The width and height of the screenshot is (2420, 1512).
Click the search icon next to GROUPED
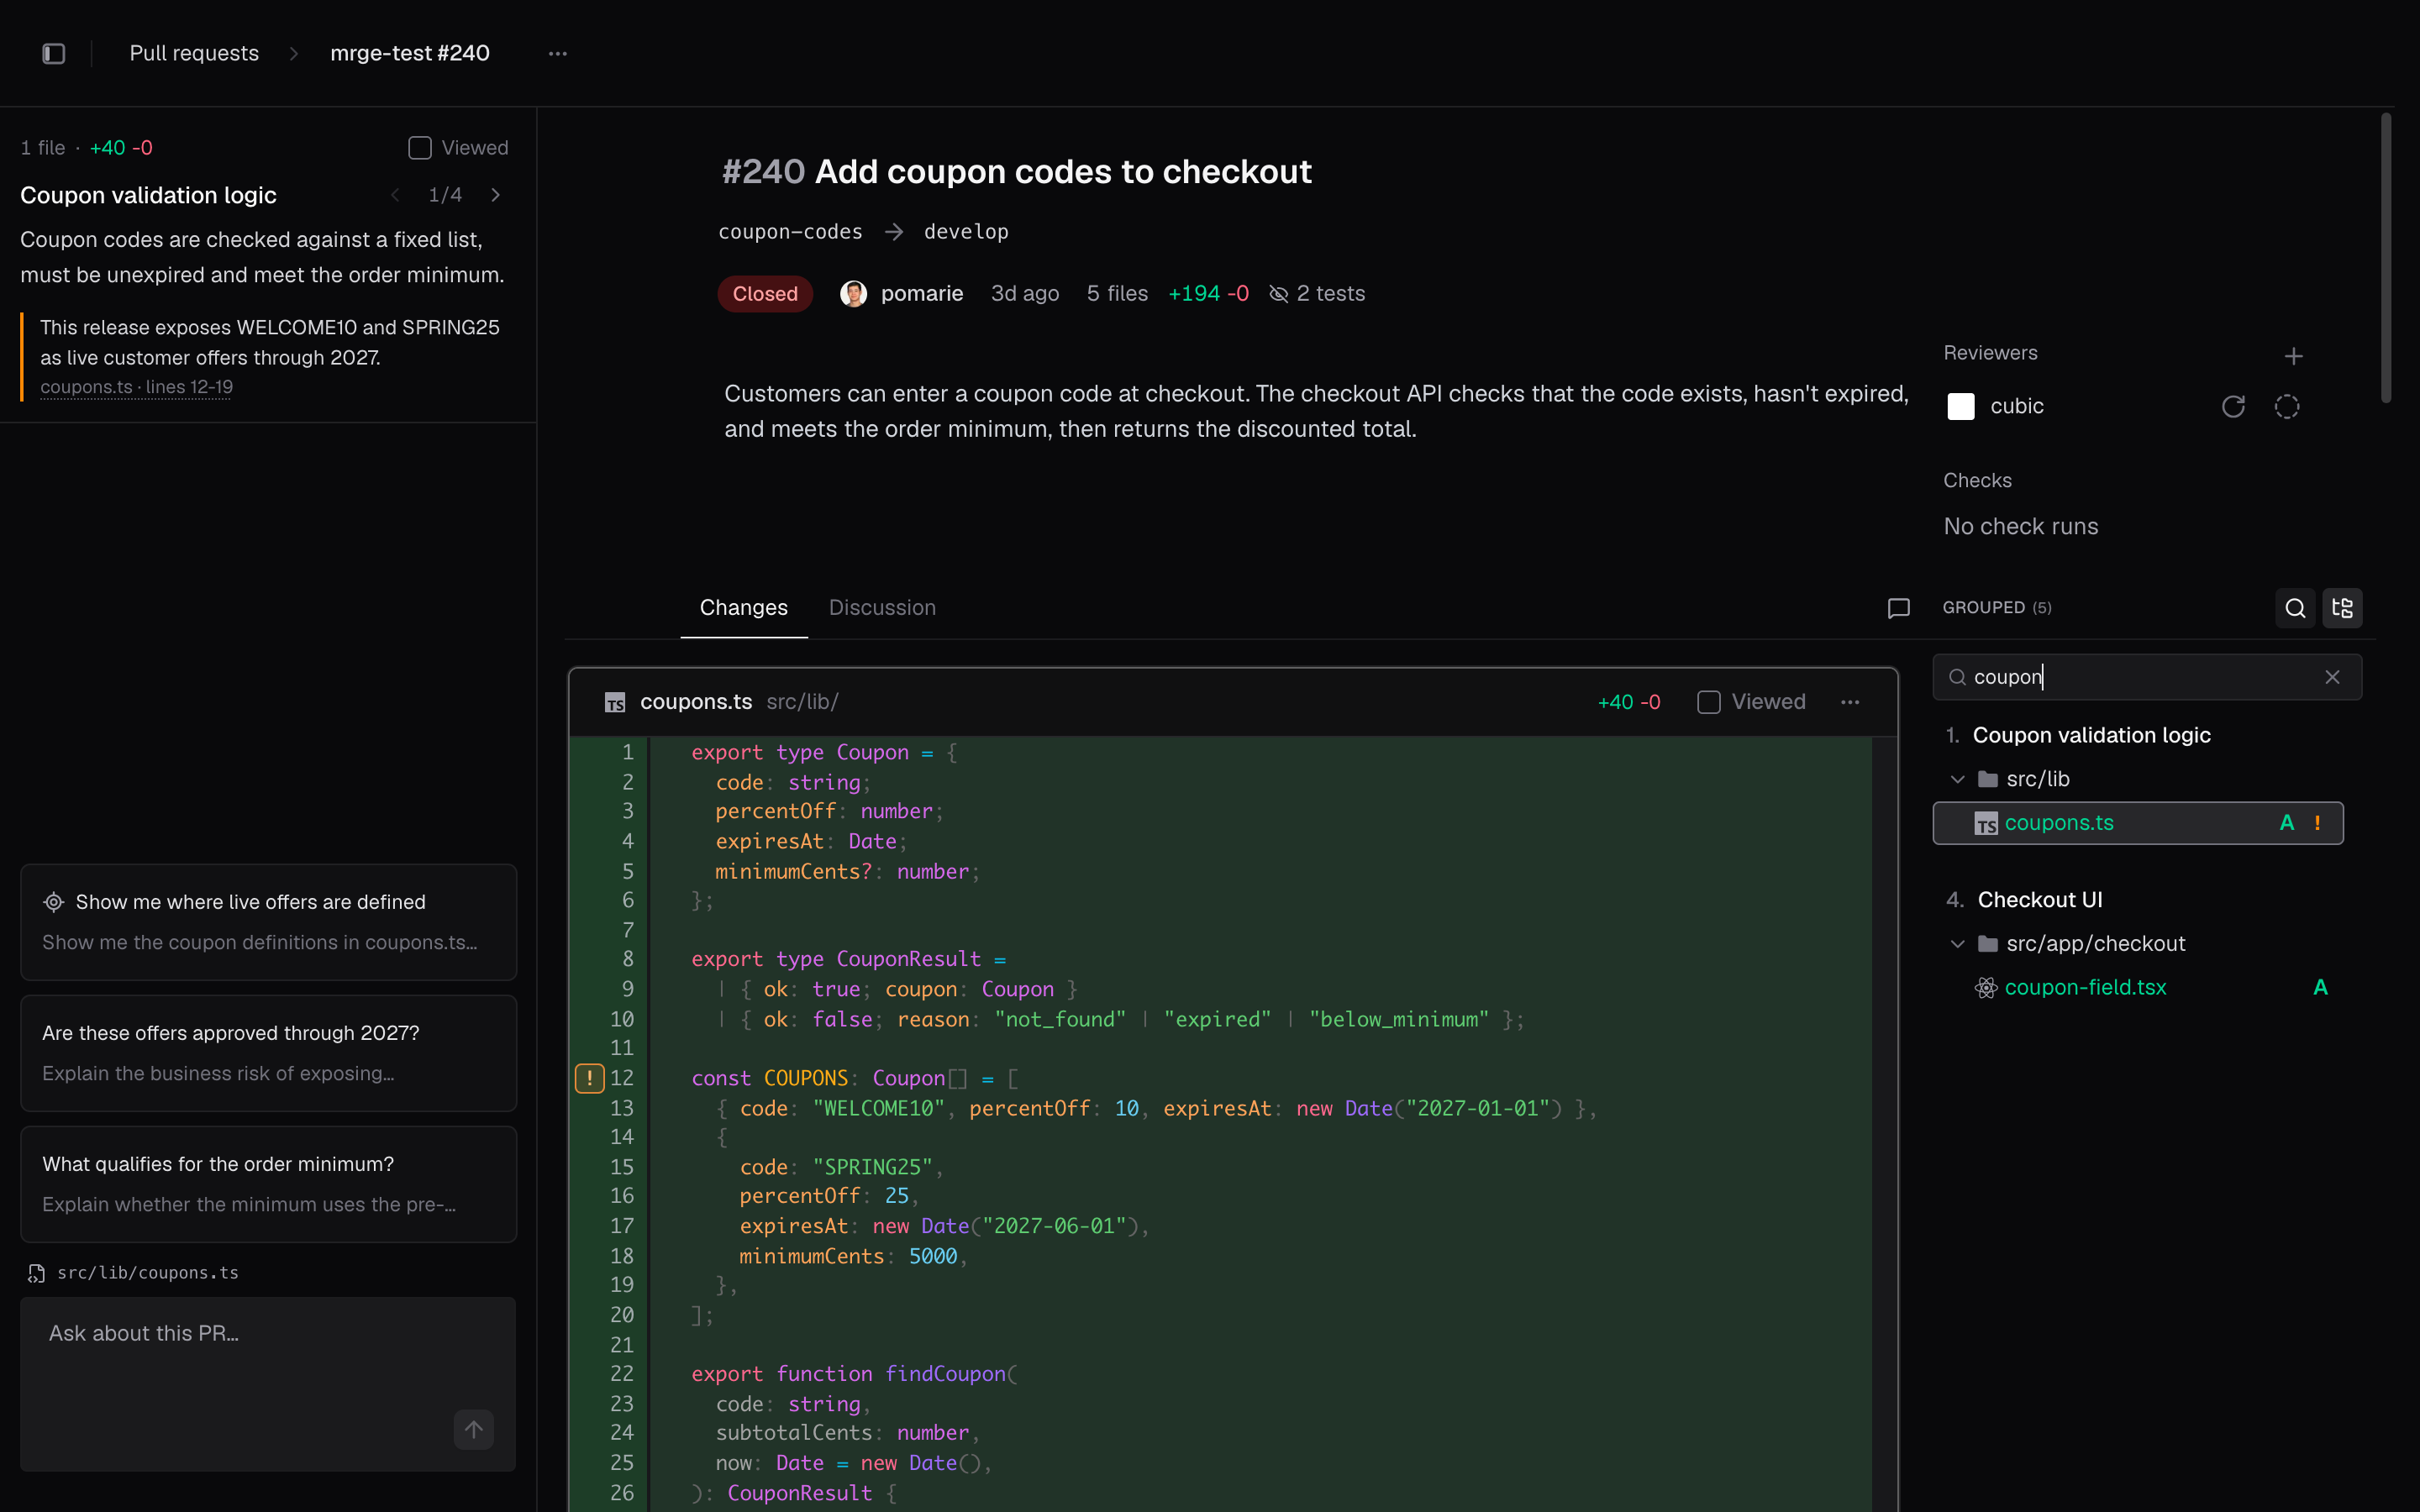click(x=2295, y=608)
